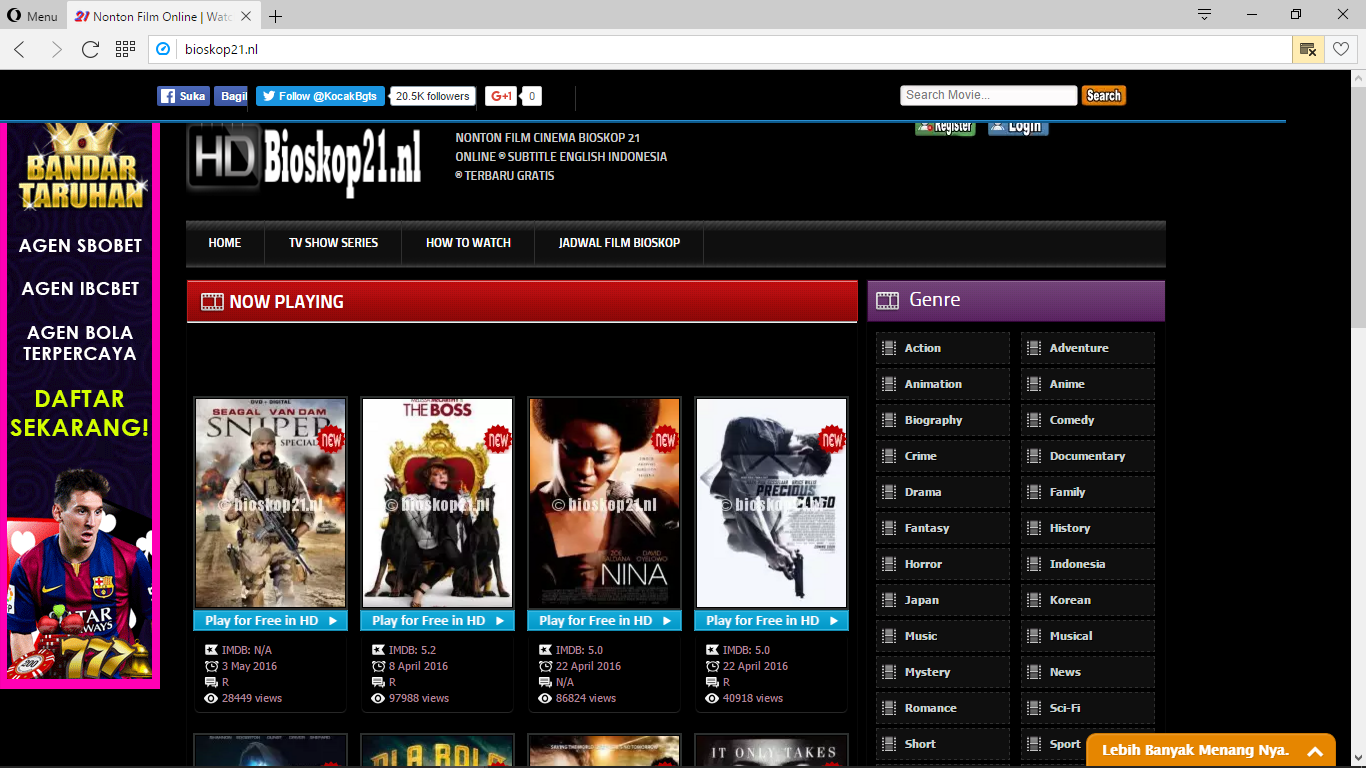1366x768 pixels.
Task: Open the JADWAL FILM BIOSKOP menu item
Action: pyautogui.click(x=619, y=243)
